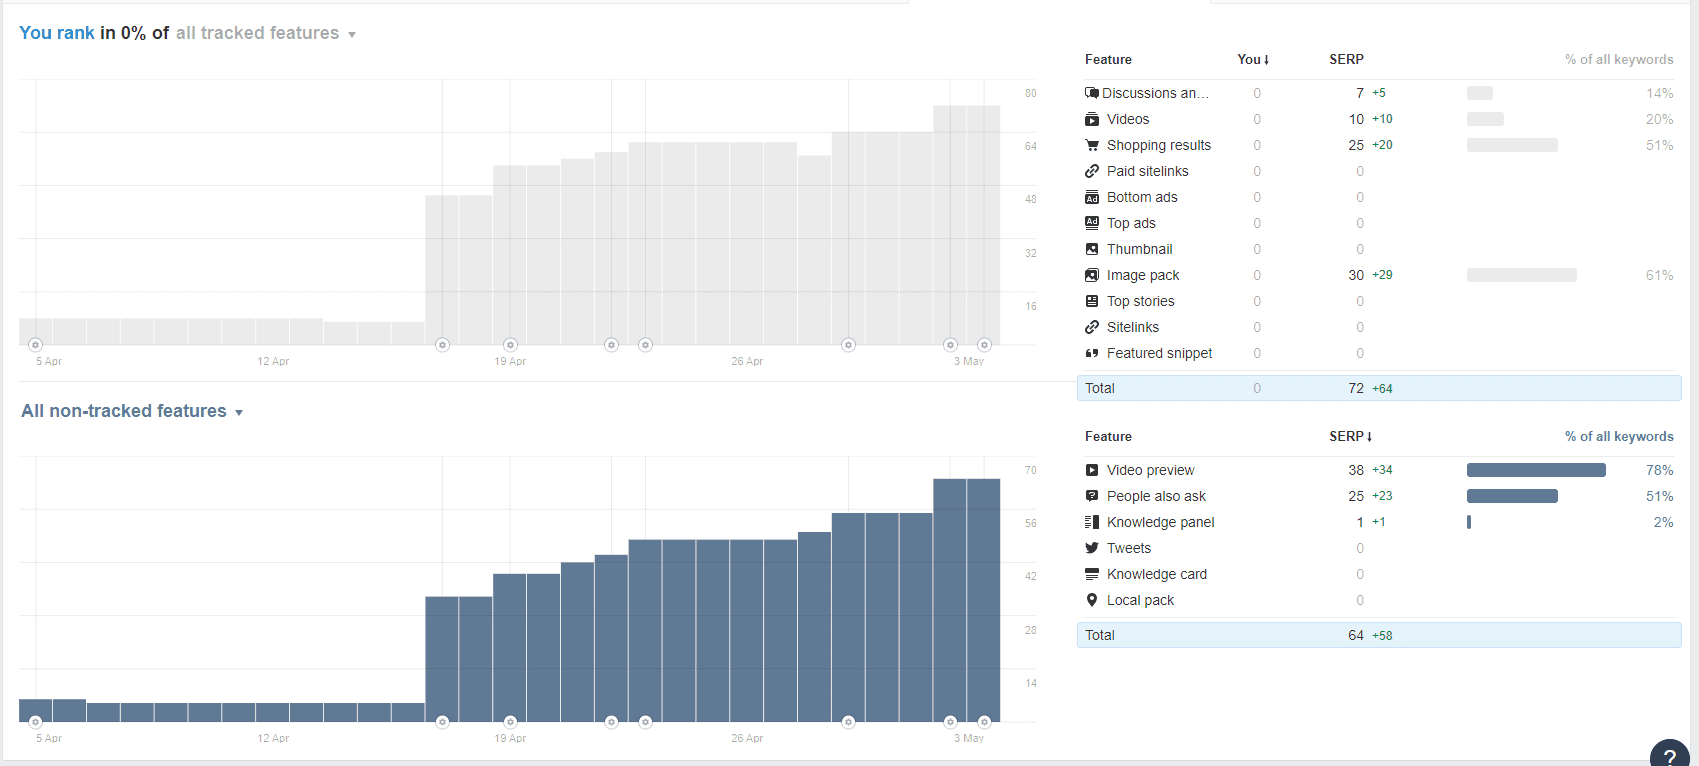
Task: Click the People also ask icon
Action: (x=1092, y=496)
